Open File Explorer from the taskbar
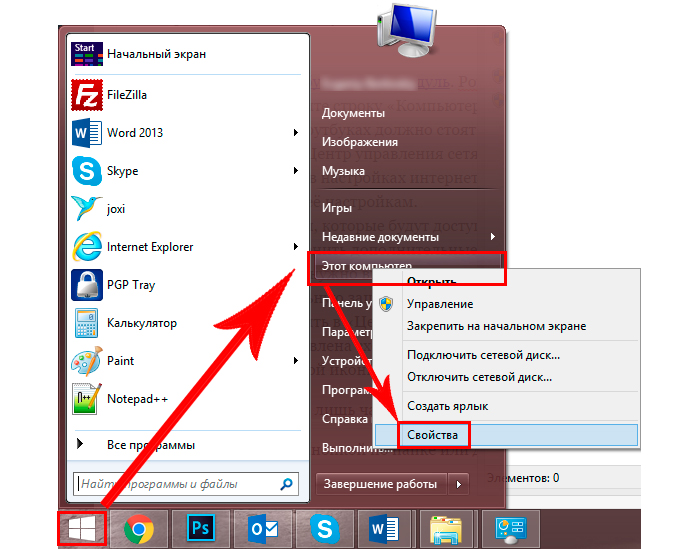Viewport: 700px width, 549px height. point(446,529)
